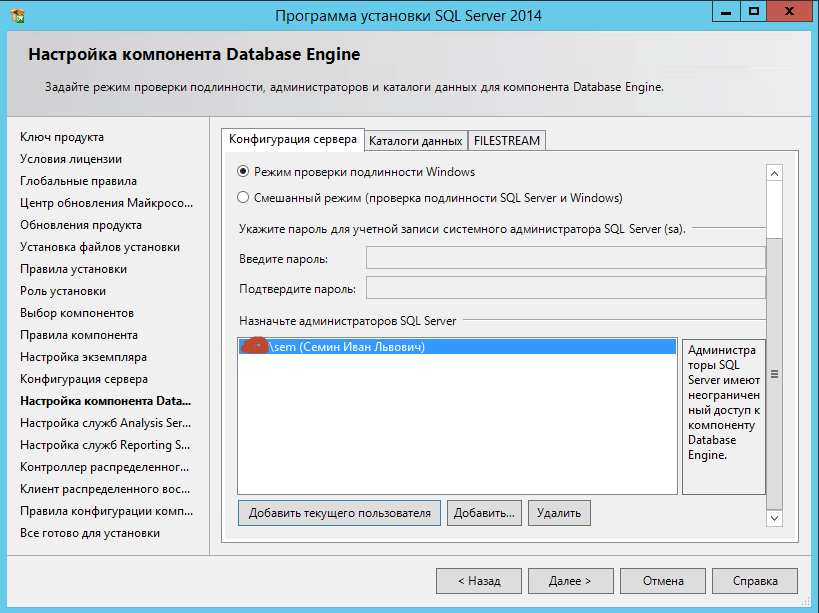Click the Настройка служб Analysis Ser... step

pos(106,422)
